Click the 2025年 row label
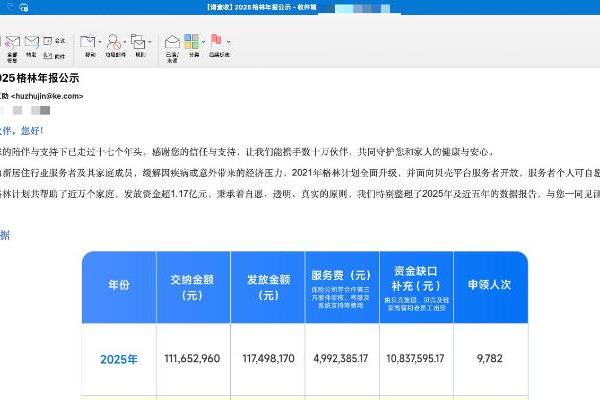The height and width of the screenshot is (400, 600). point(119,359)
